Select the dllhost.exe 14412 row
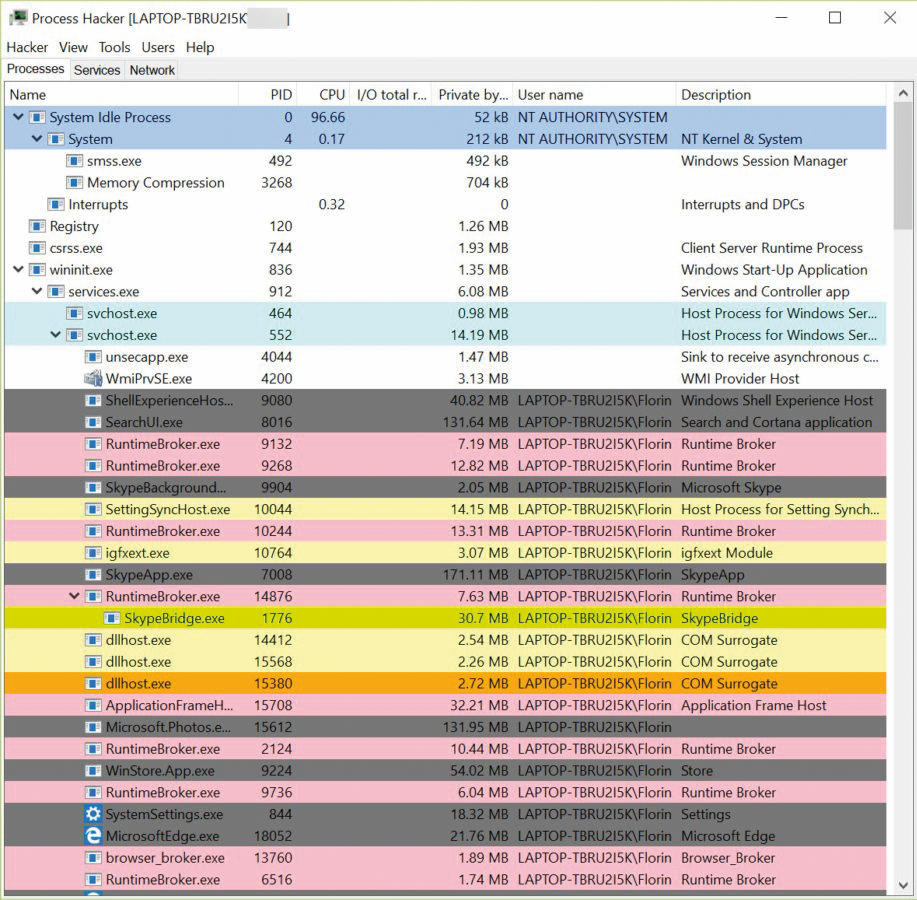The width and height of the screenshot is (917, 900). pyautogui.click(x=446, y=640)
